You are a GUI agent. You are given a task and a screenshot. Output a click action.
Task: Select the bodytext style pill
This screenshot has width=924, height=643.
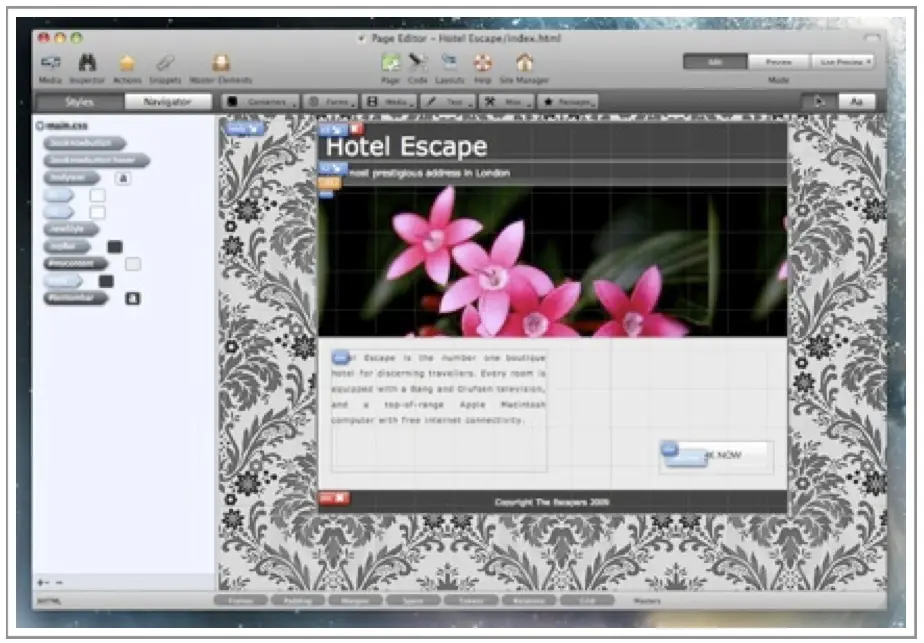[72, 177]
